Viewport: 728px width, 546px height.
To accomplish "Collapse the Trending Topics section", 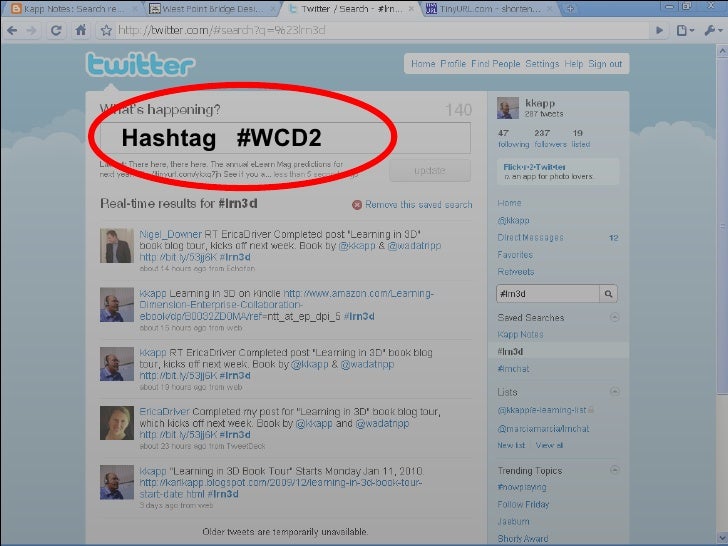I will pyautogui.click(x=614, y=470).
